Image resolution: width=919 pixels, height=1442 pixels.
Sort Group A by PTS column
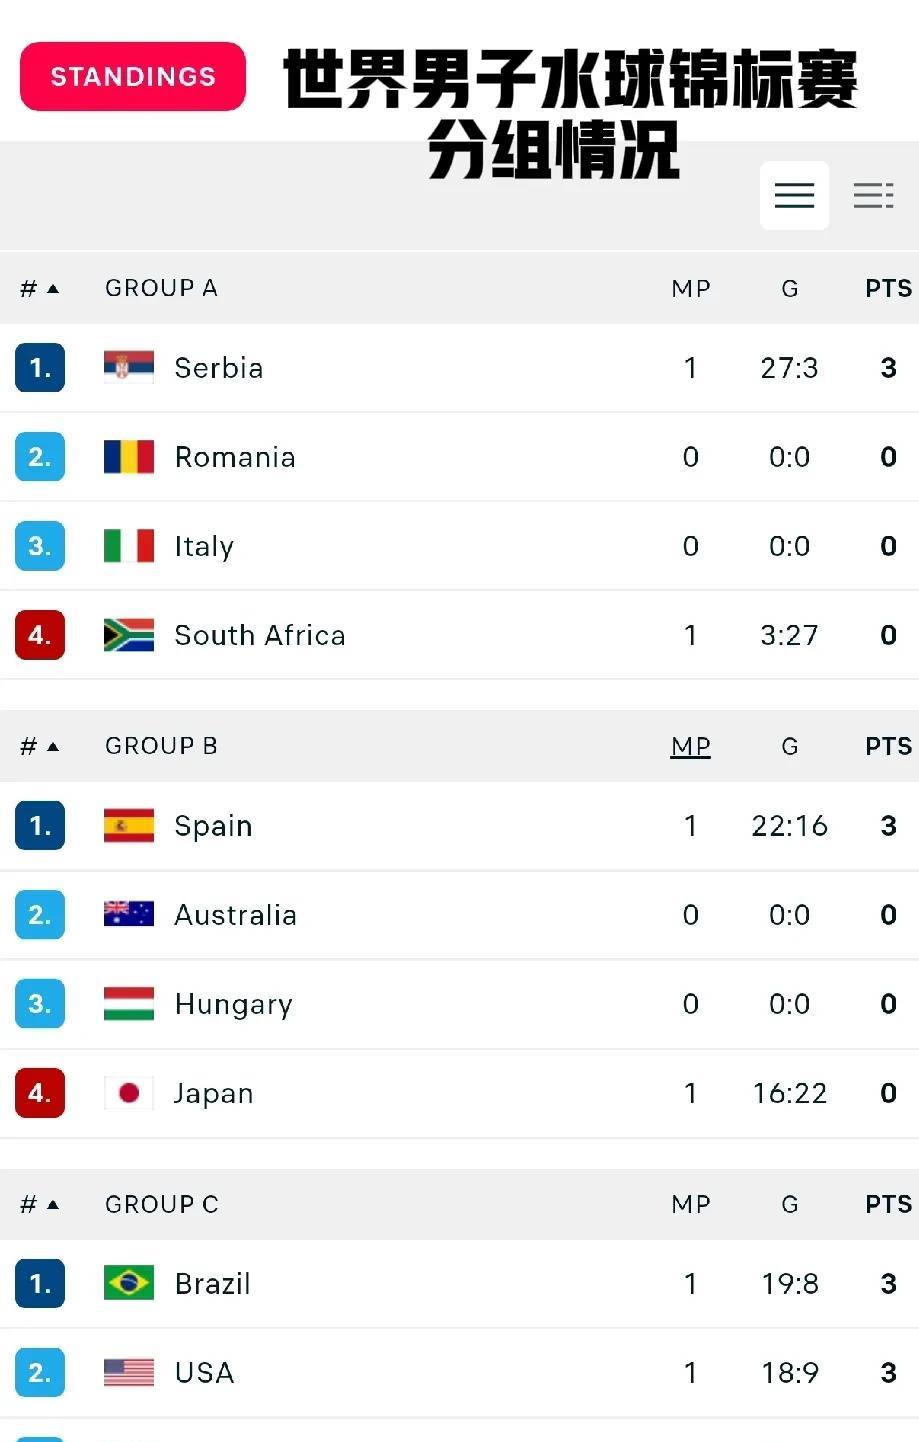tap(888, 288)
